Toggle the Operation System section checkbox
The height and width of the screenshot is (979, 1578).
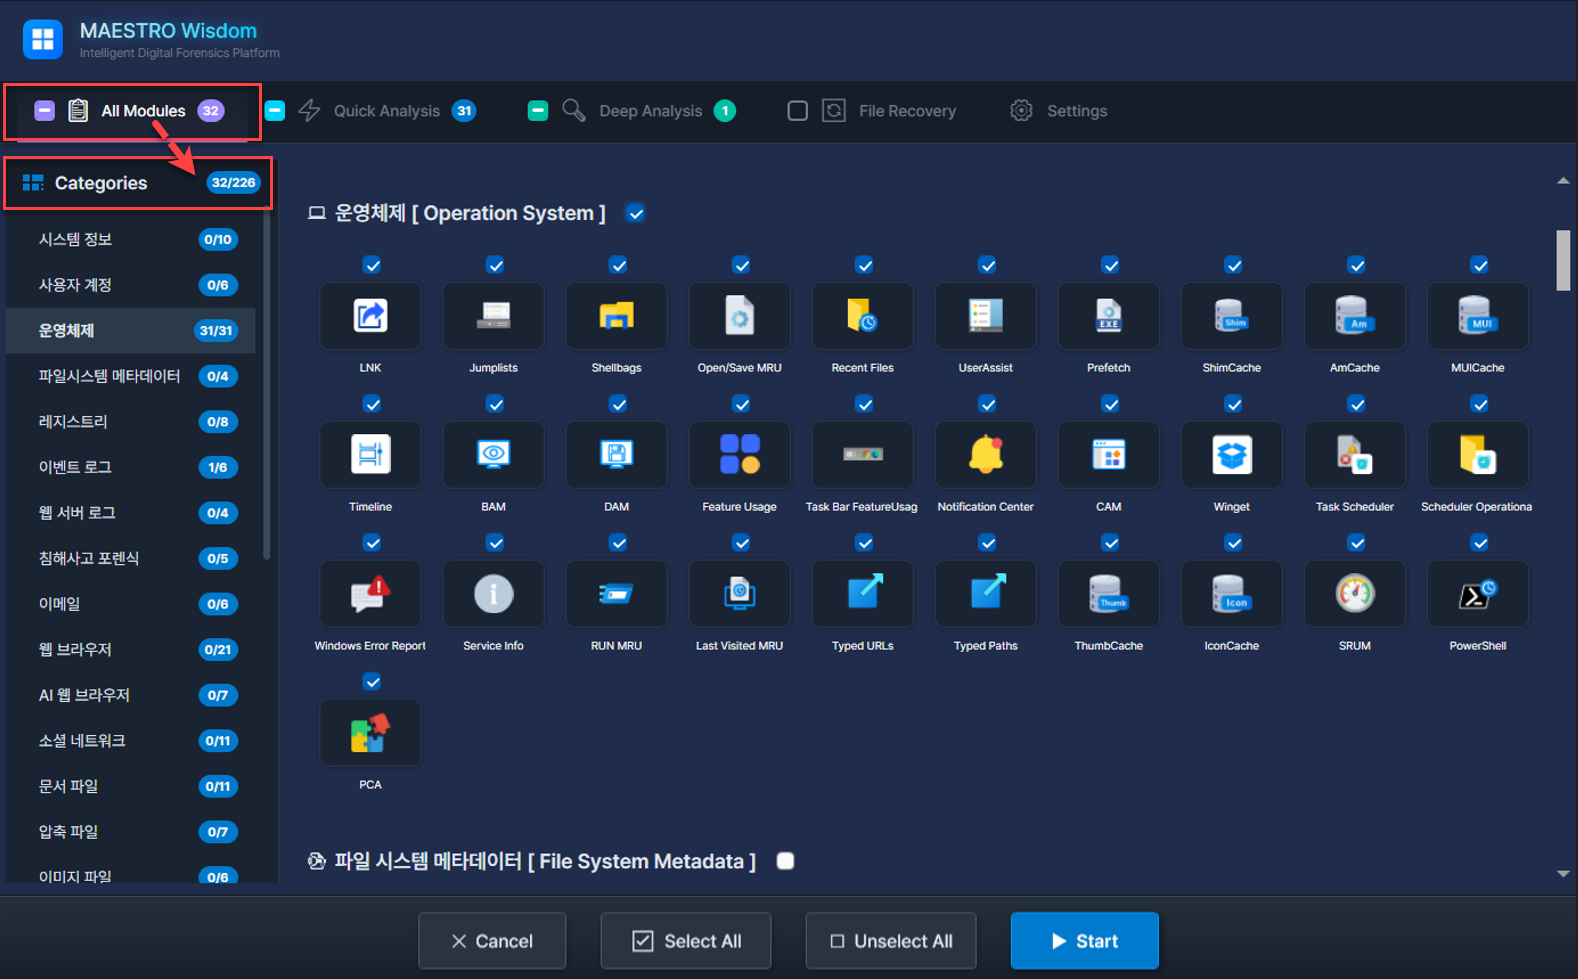coord(636,213)
